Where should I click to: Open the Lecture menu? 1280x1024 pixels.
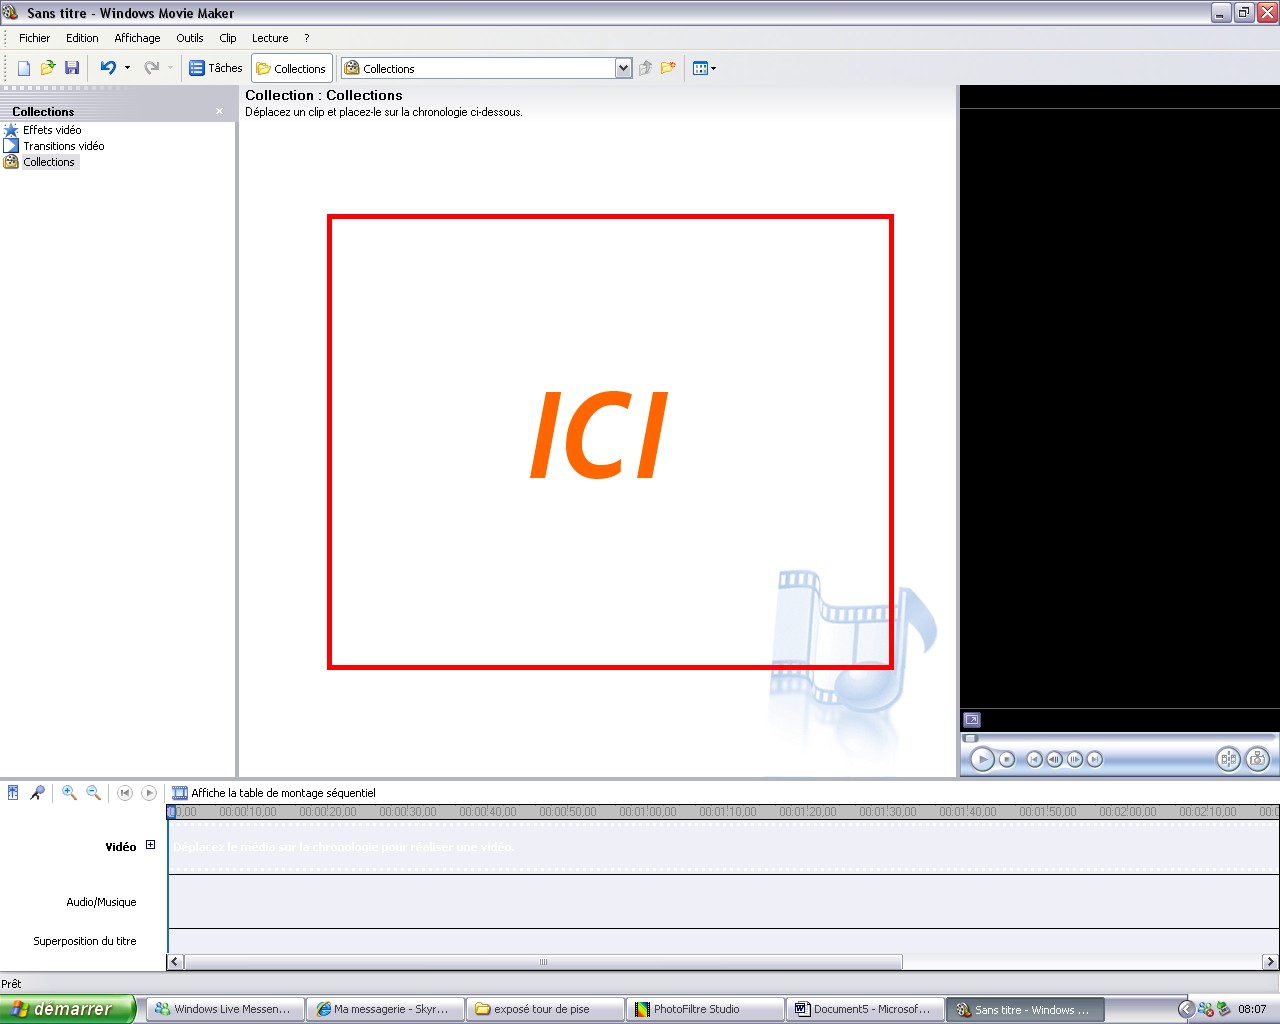[270, 38]
